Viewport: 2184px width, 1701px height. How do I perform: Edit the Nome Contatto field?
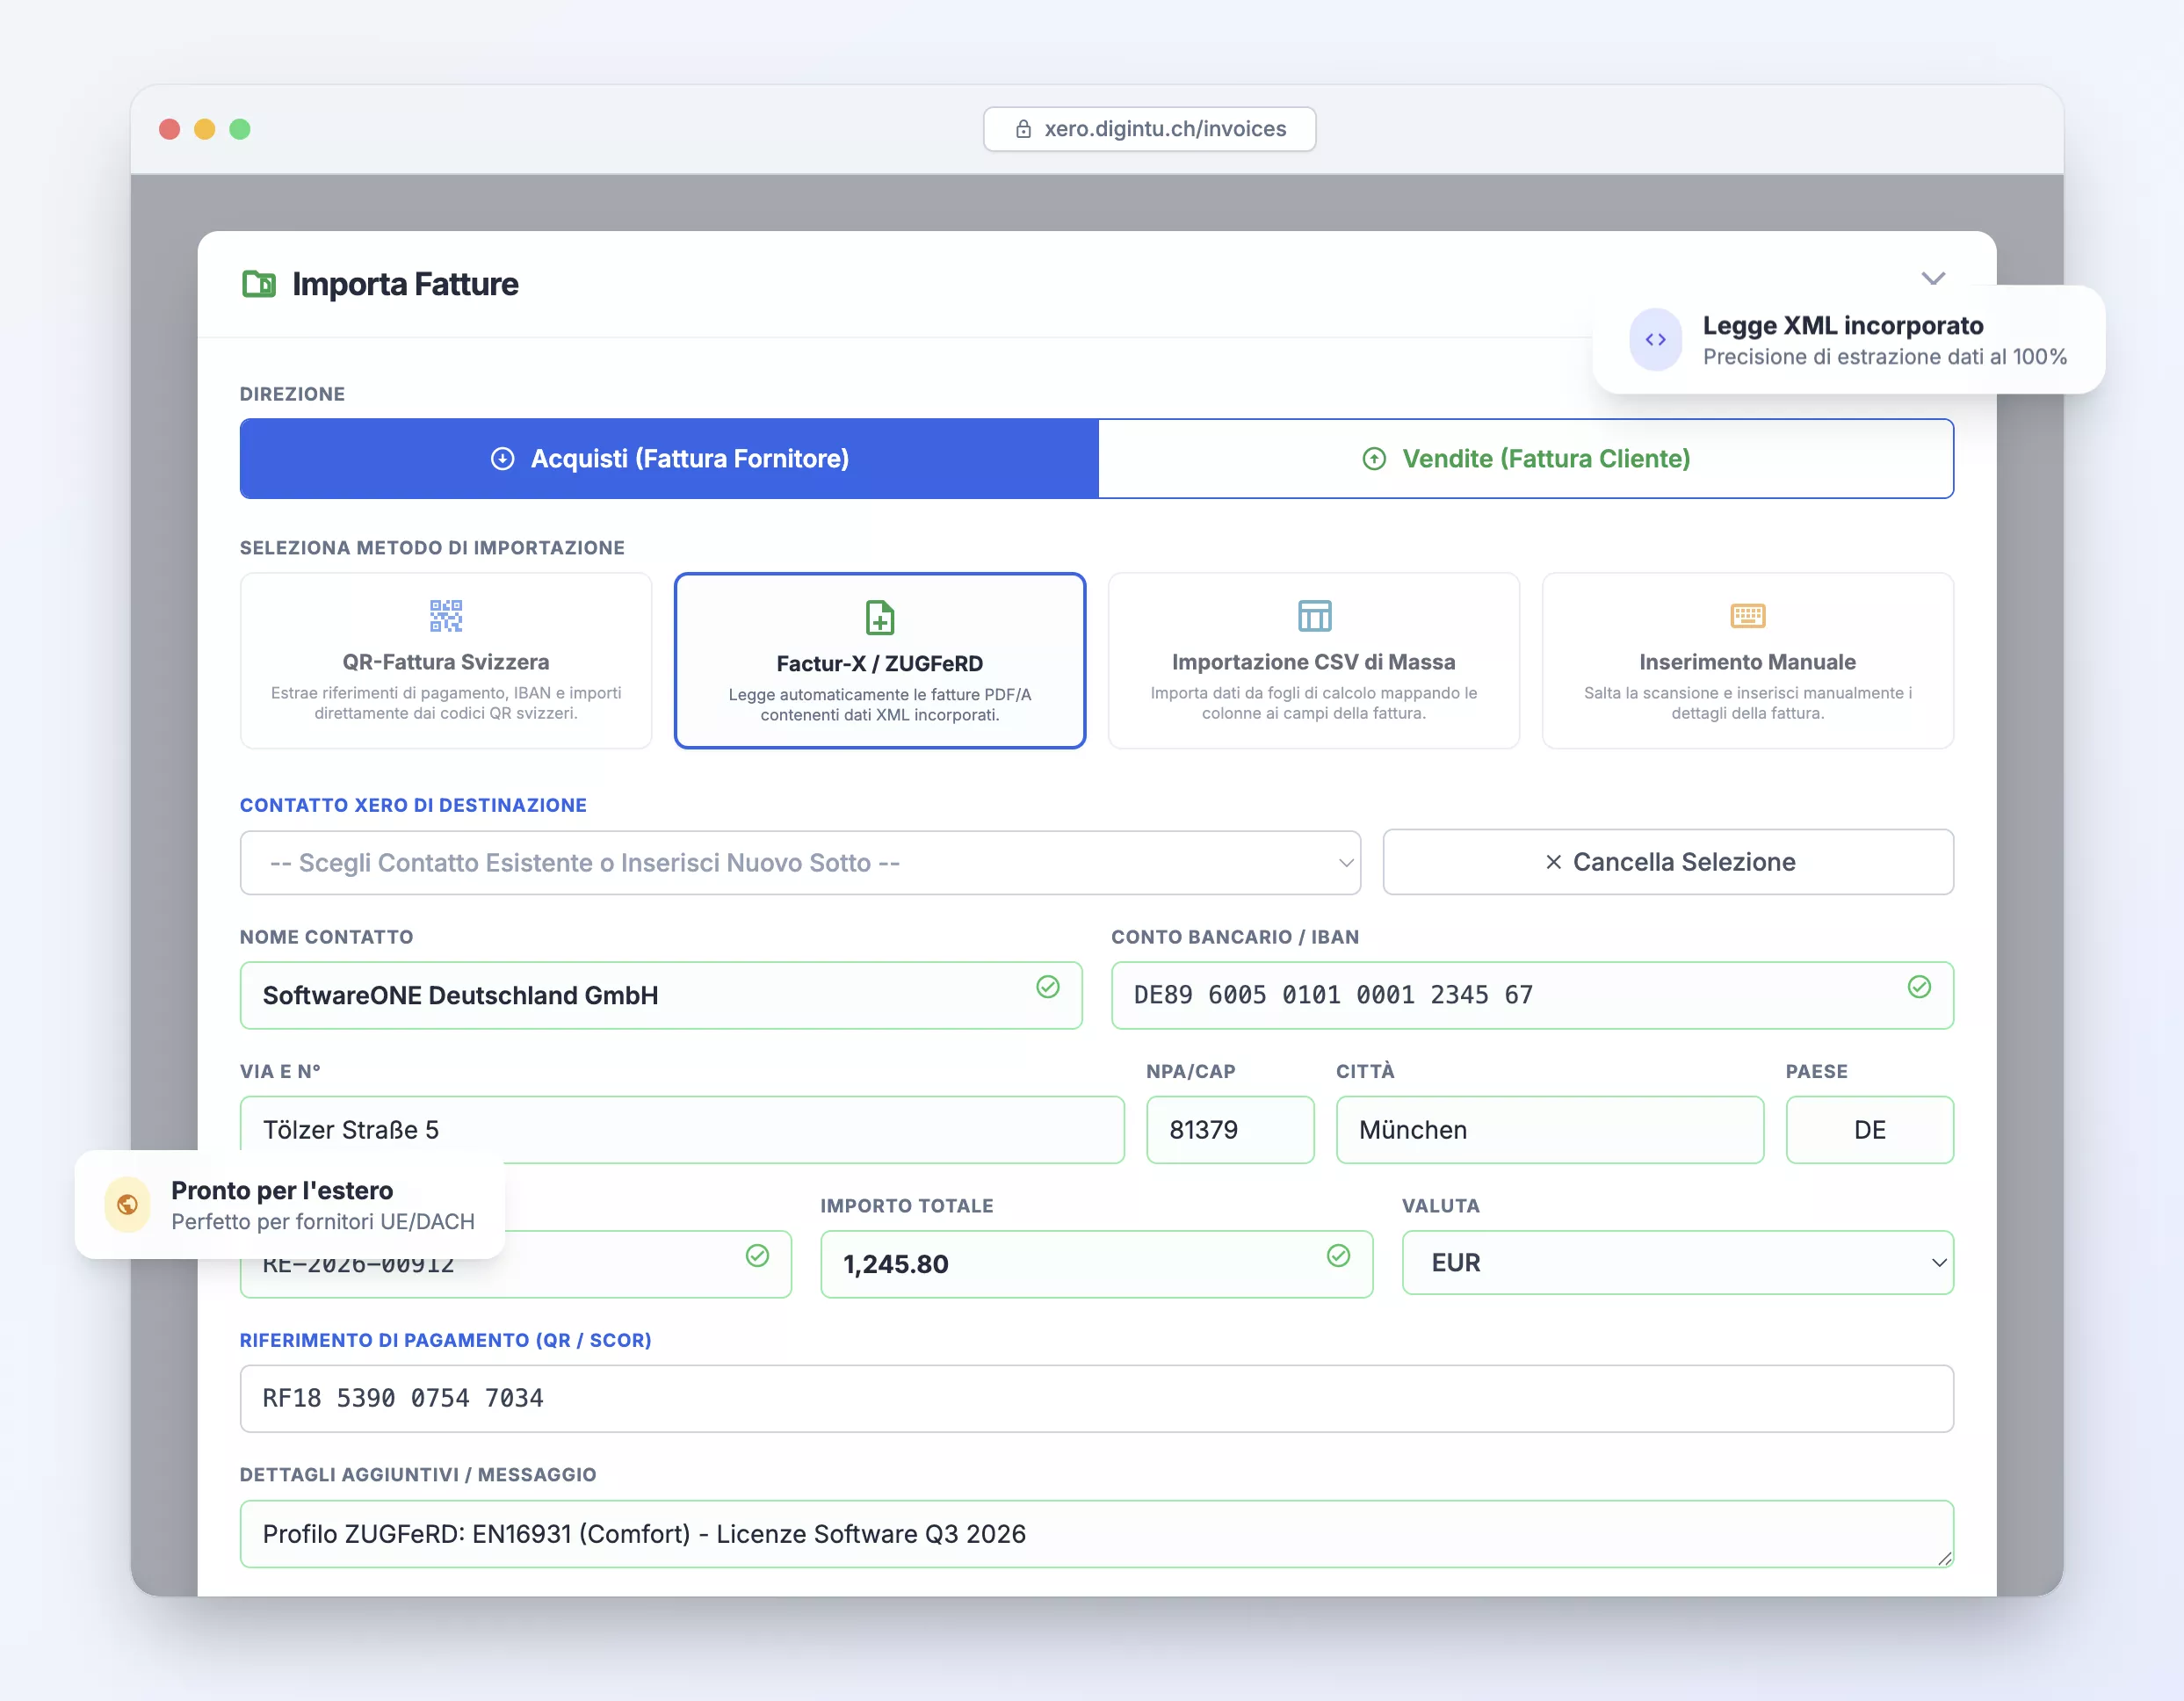click(661, 996)
